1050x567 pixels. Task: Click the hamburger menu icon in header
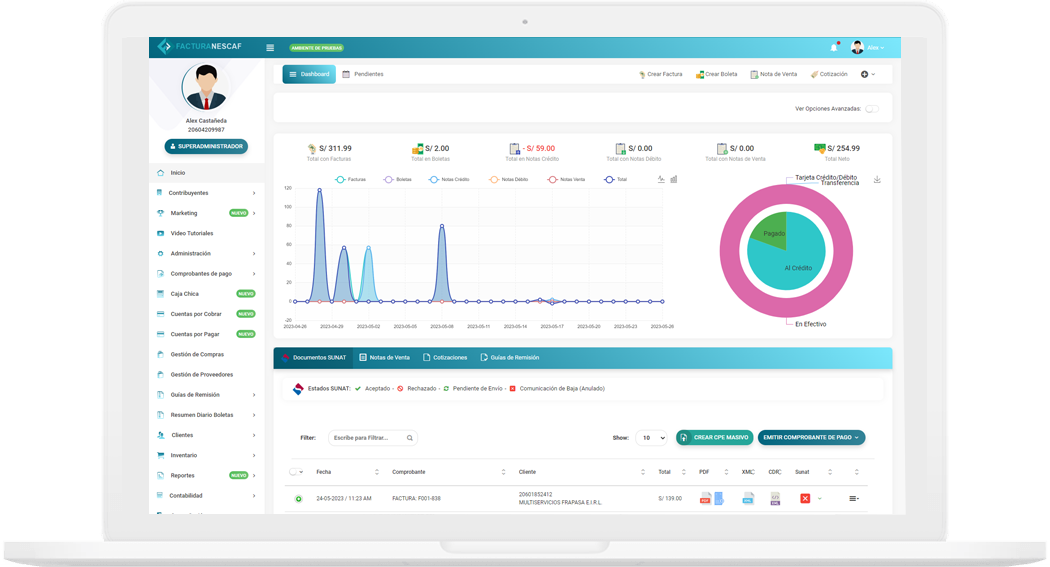[x=270, y=47]
